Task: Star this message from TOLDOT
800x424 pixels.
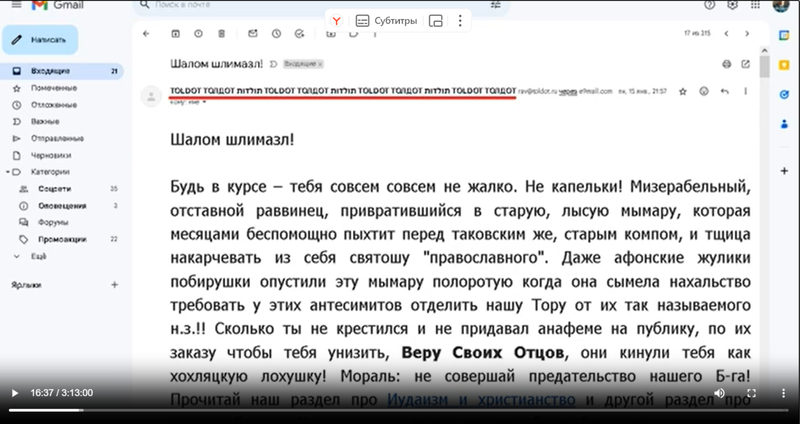Action: [683, 91]
